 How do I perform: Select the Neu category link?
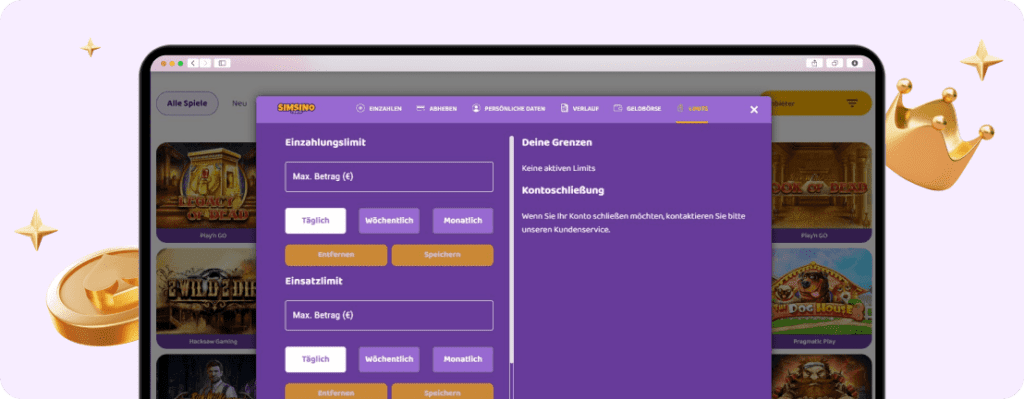pos(240,103)
